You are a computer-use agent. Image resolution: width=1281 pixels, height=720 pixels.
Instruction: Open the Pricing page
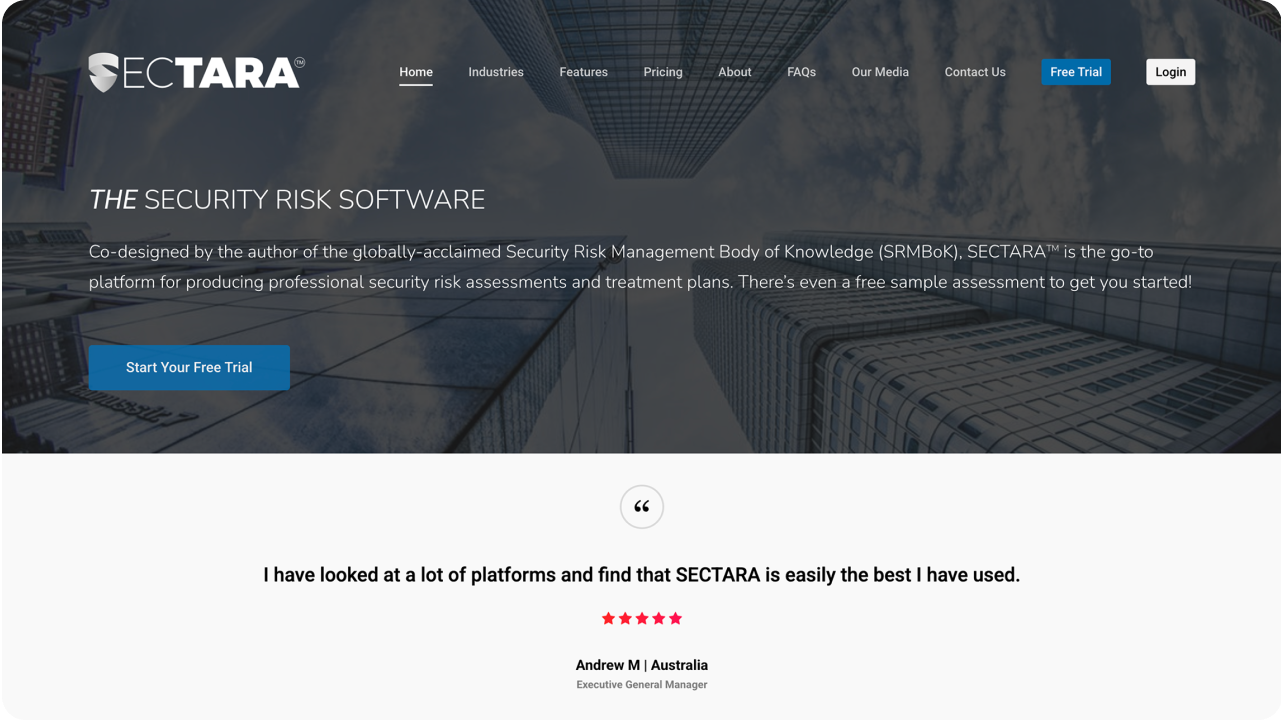tap(663, 72)
